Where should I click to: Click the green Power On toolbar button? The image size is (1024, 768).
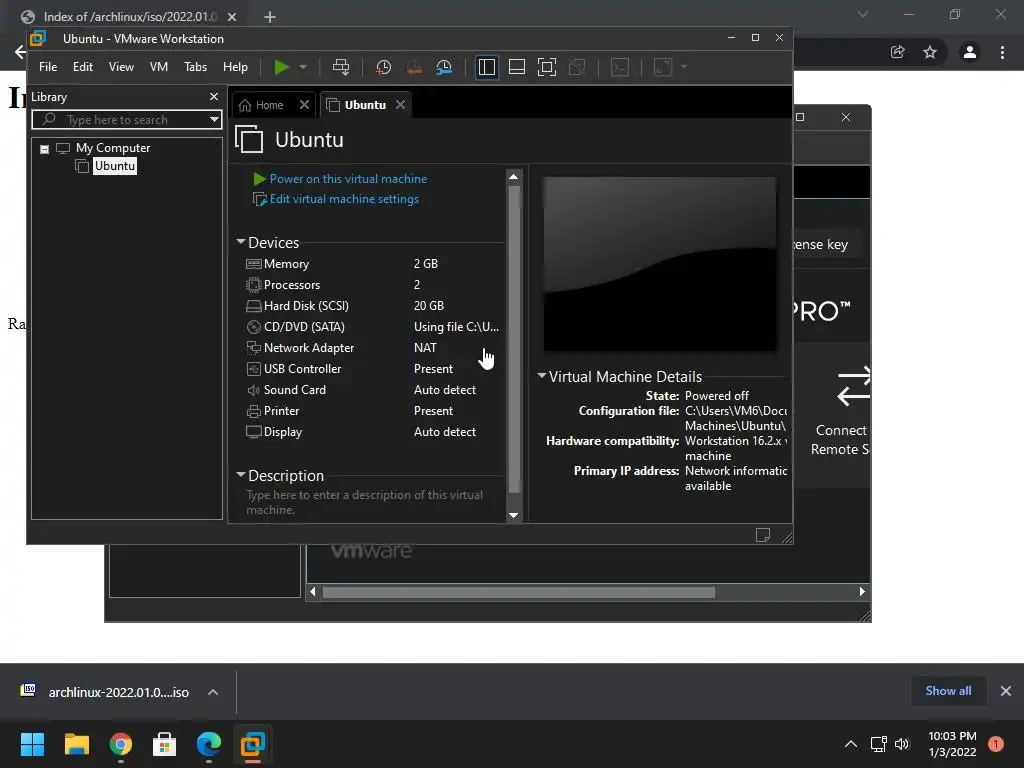tap(281, 67)
